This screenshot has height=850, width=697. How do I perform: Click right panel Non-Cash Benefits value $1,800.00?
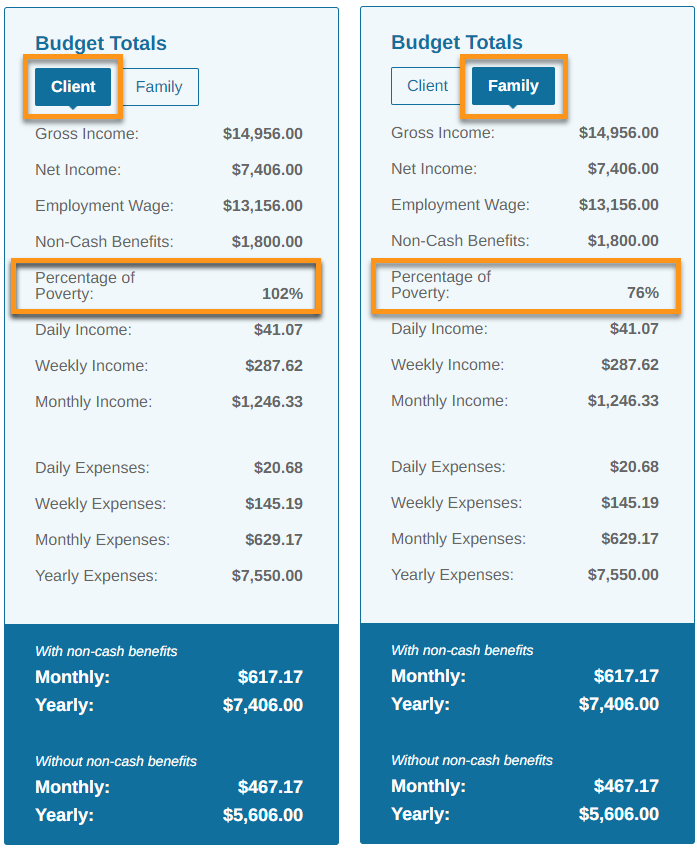tap(623, 241)
